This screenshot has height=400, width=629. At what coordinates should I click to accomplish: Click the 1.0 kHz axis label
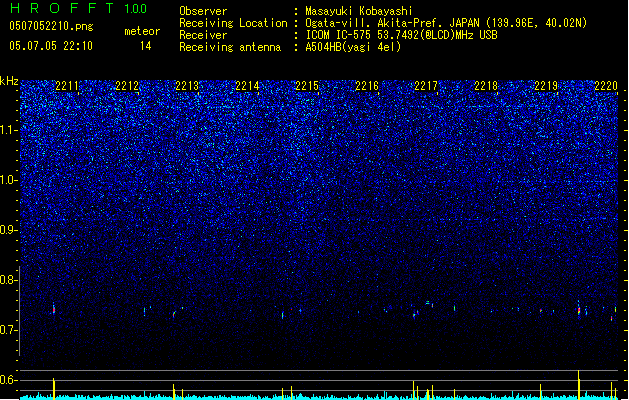click(9, 180)
